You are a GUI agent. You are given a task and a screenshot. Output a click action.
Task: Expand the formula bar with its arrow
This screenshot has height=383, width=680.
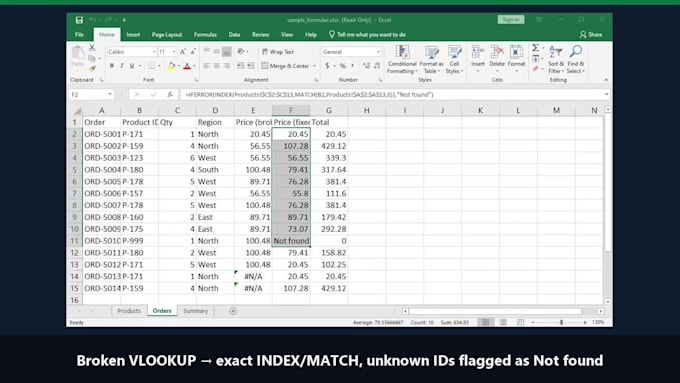[x=606, y=95]
